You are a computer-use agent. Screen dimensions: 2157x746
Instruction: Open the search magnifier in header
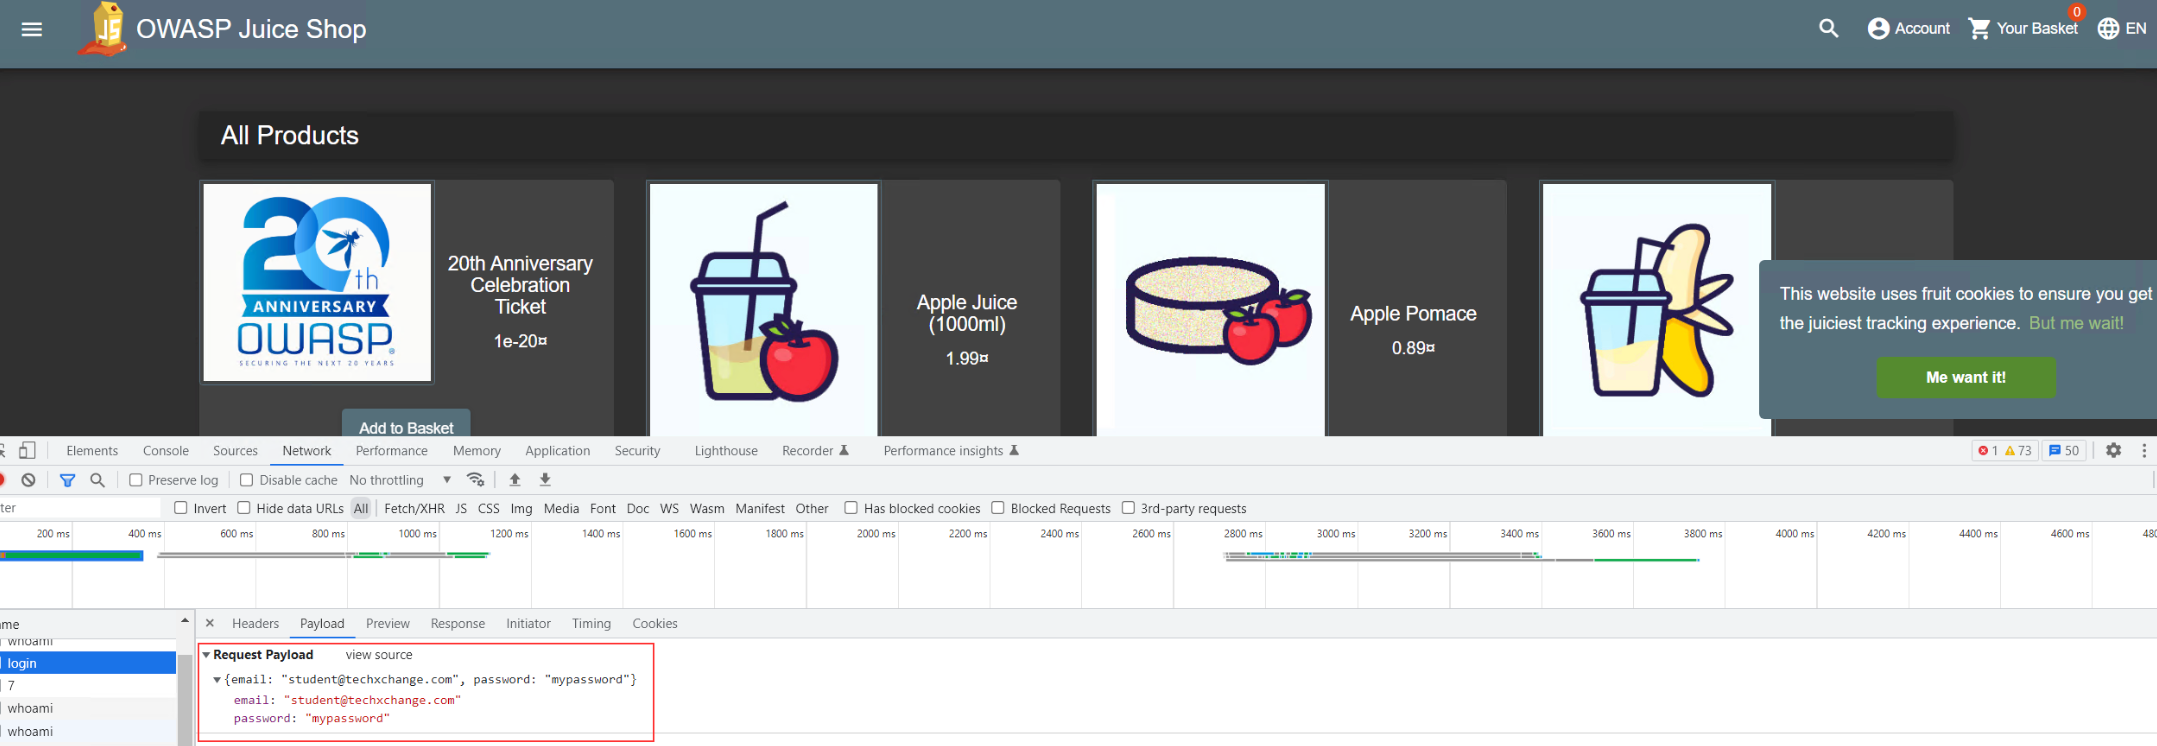(1828, 28)
